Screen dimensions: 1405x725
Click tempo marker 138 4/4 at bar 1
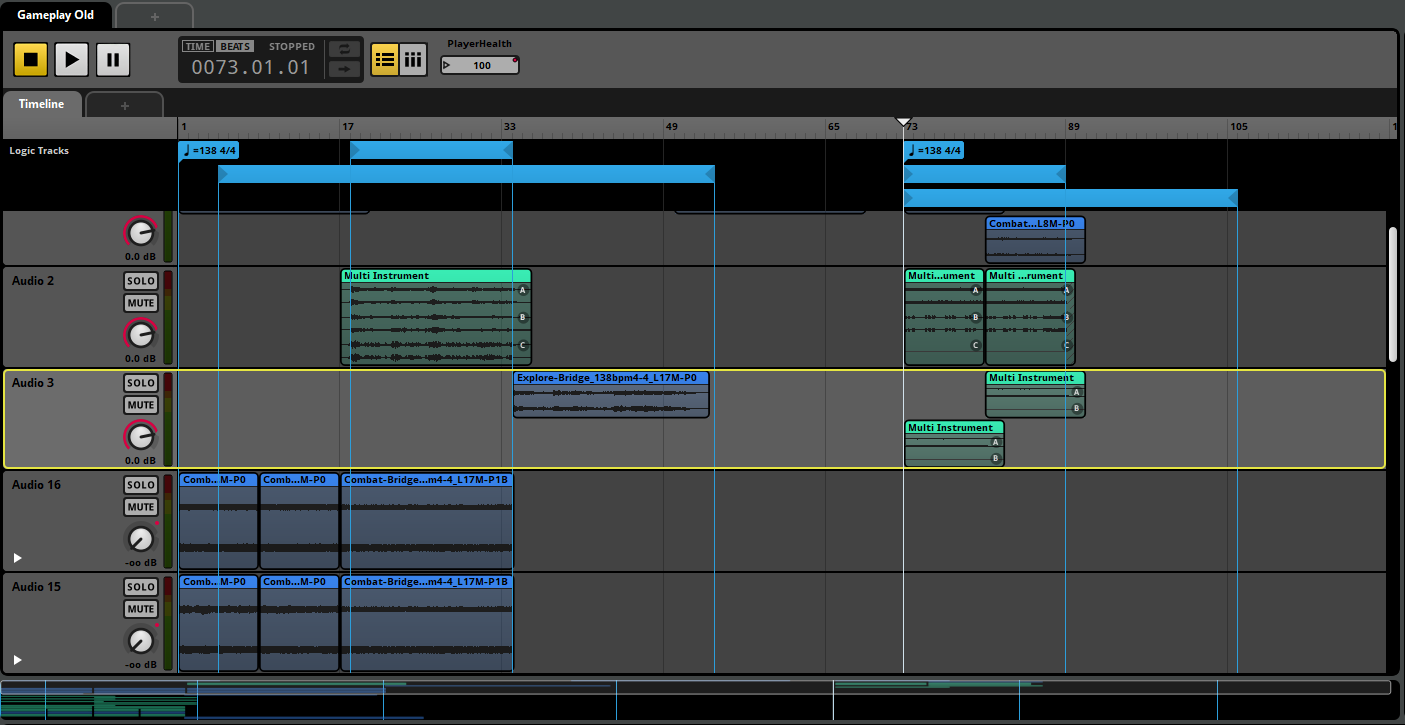(x=209, y=151)
